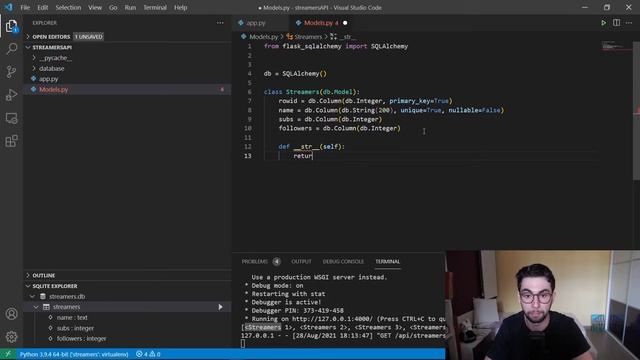Switch to the Output panel tab
Image resolution: width=640 pixels, height=360 pixels.
click(x=301, y=262)
